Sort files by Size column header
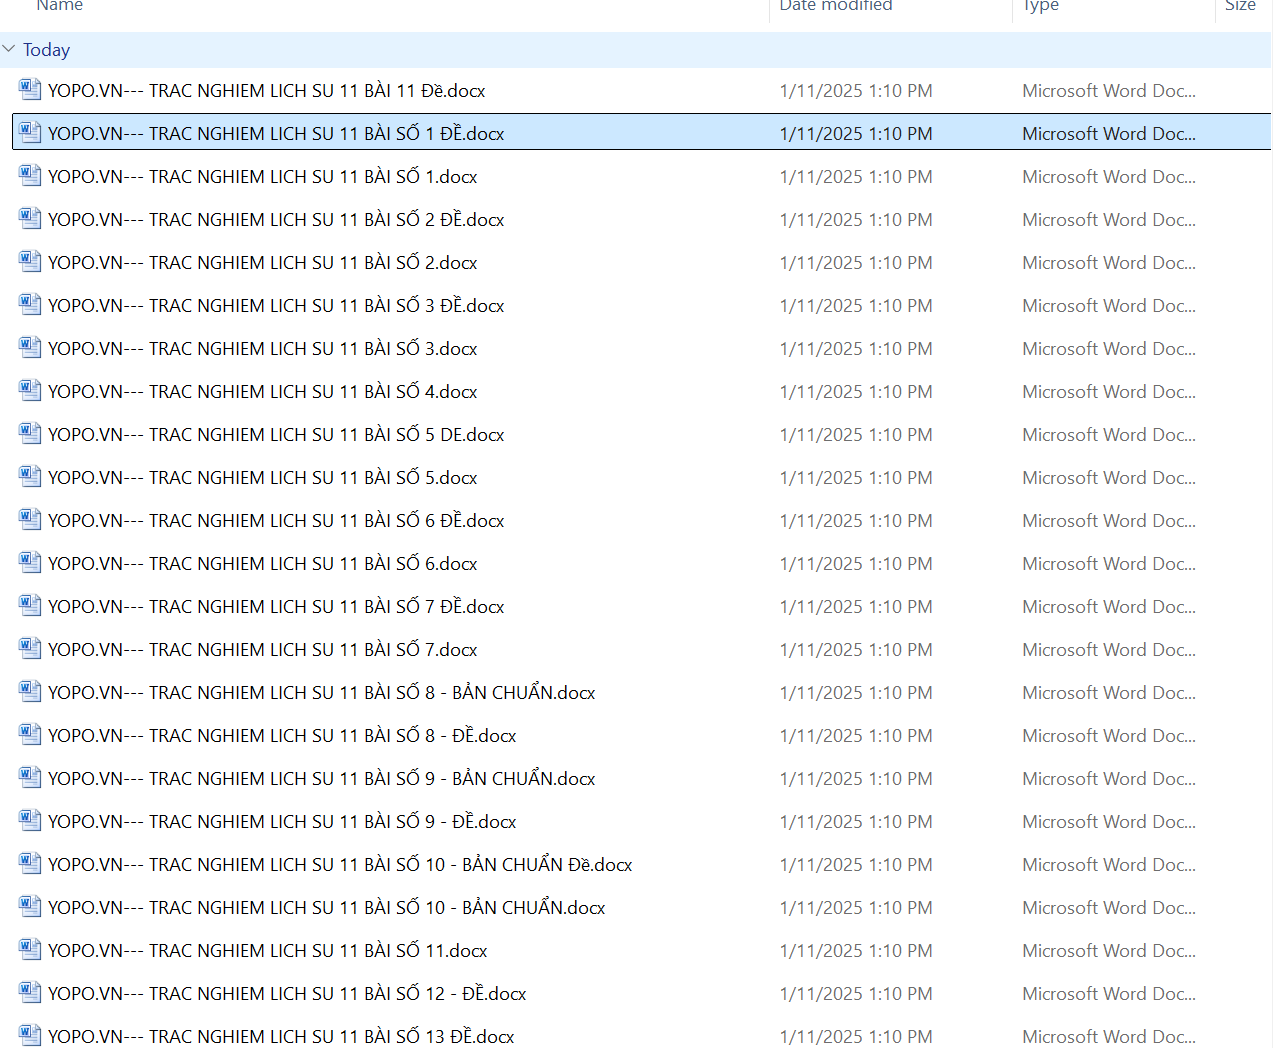Screen dimensions: 1273x1048 [1240, 6]
